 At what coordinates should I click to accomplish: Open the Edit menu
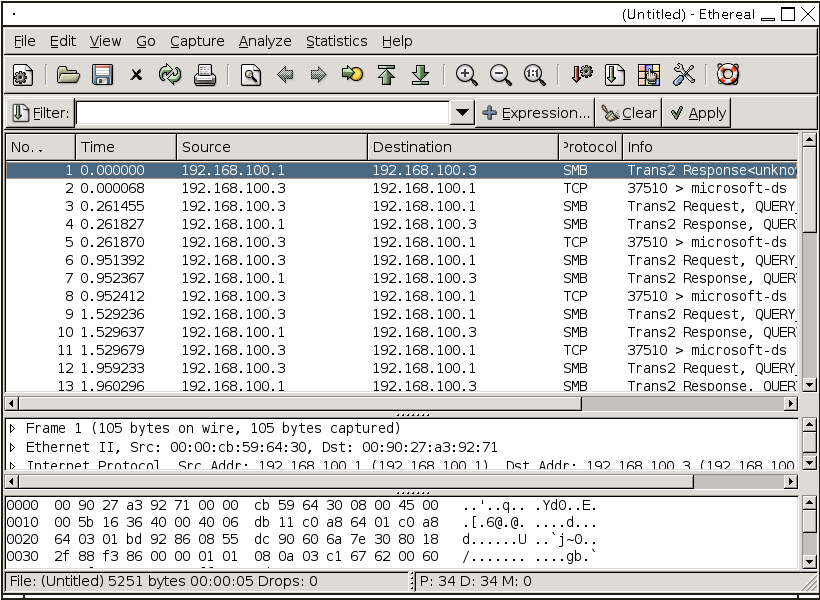click(x=63, y=41)
